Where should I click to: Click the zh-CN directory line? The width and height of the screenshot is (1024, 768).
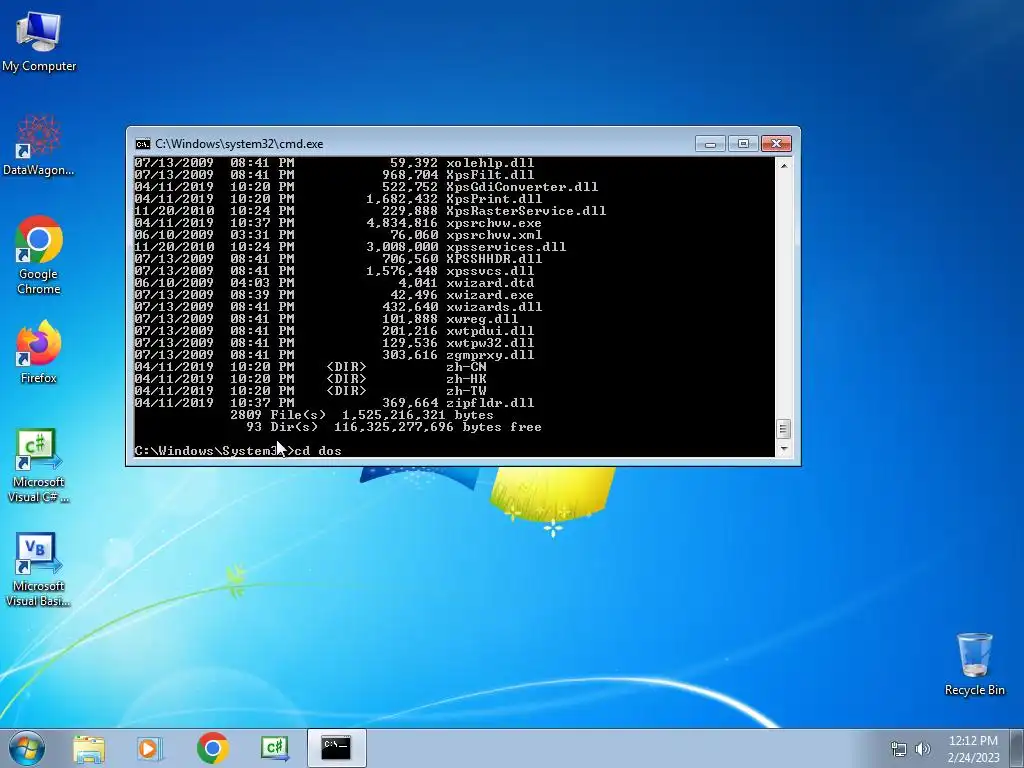pos(311,367)
